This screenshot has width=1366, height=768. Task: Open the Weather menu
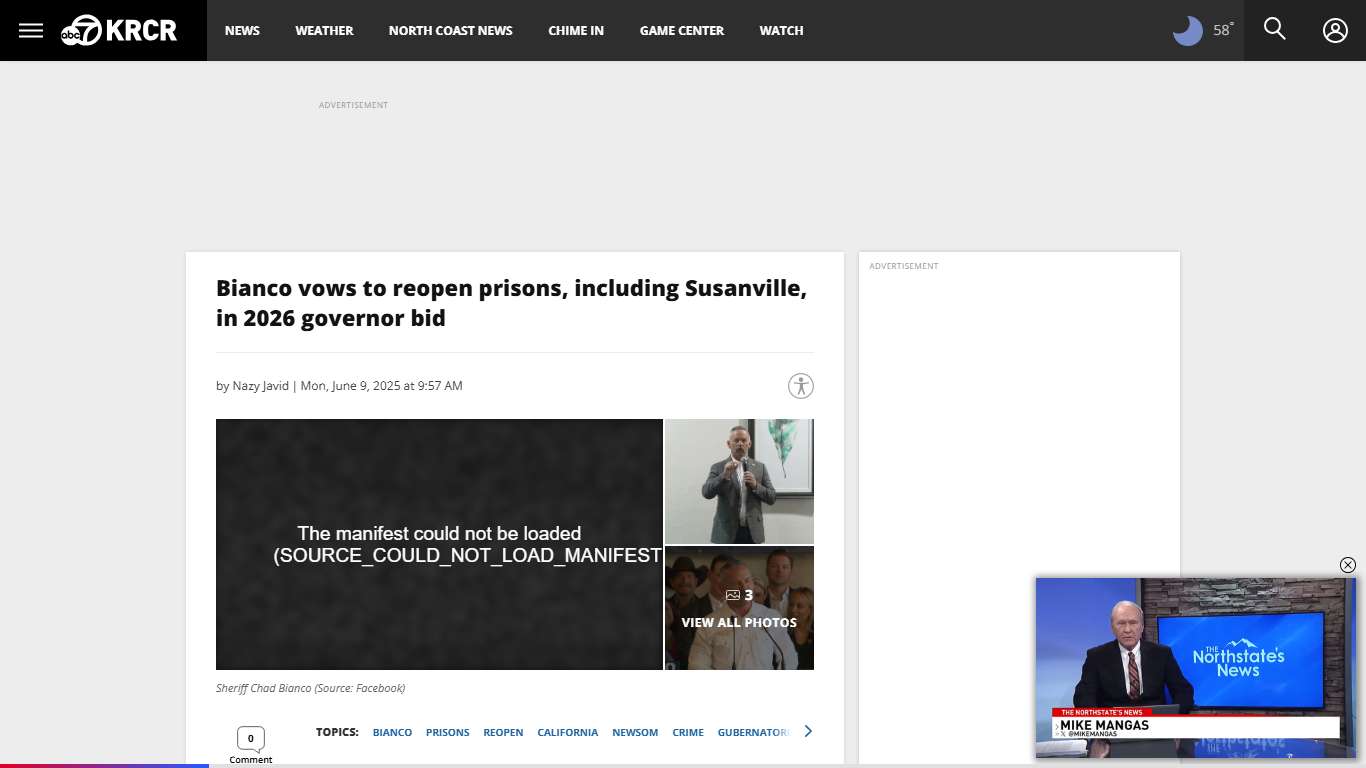(324, 31)
